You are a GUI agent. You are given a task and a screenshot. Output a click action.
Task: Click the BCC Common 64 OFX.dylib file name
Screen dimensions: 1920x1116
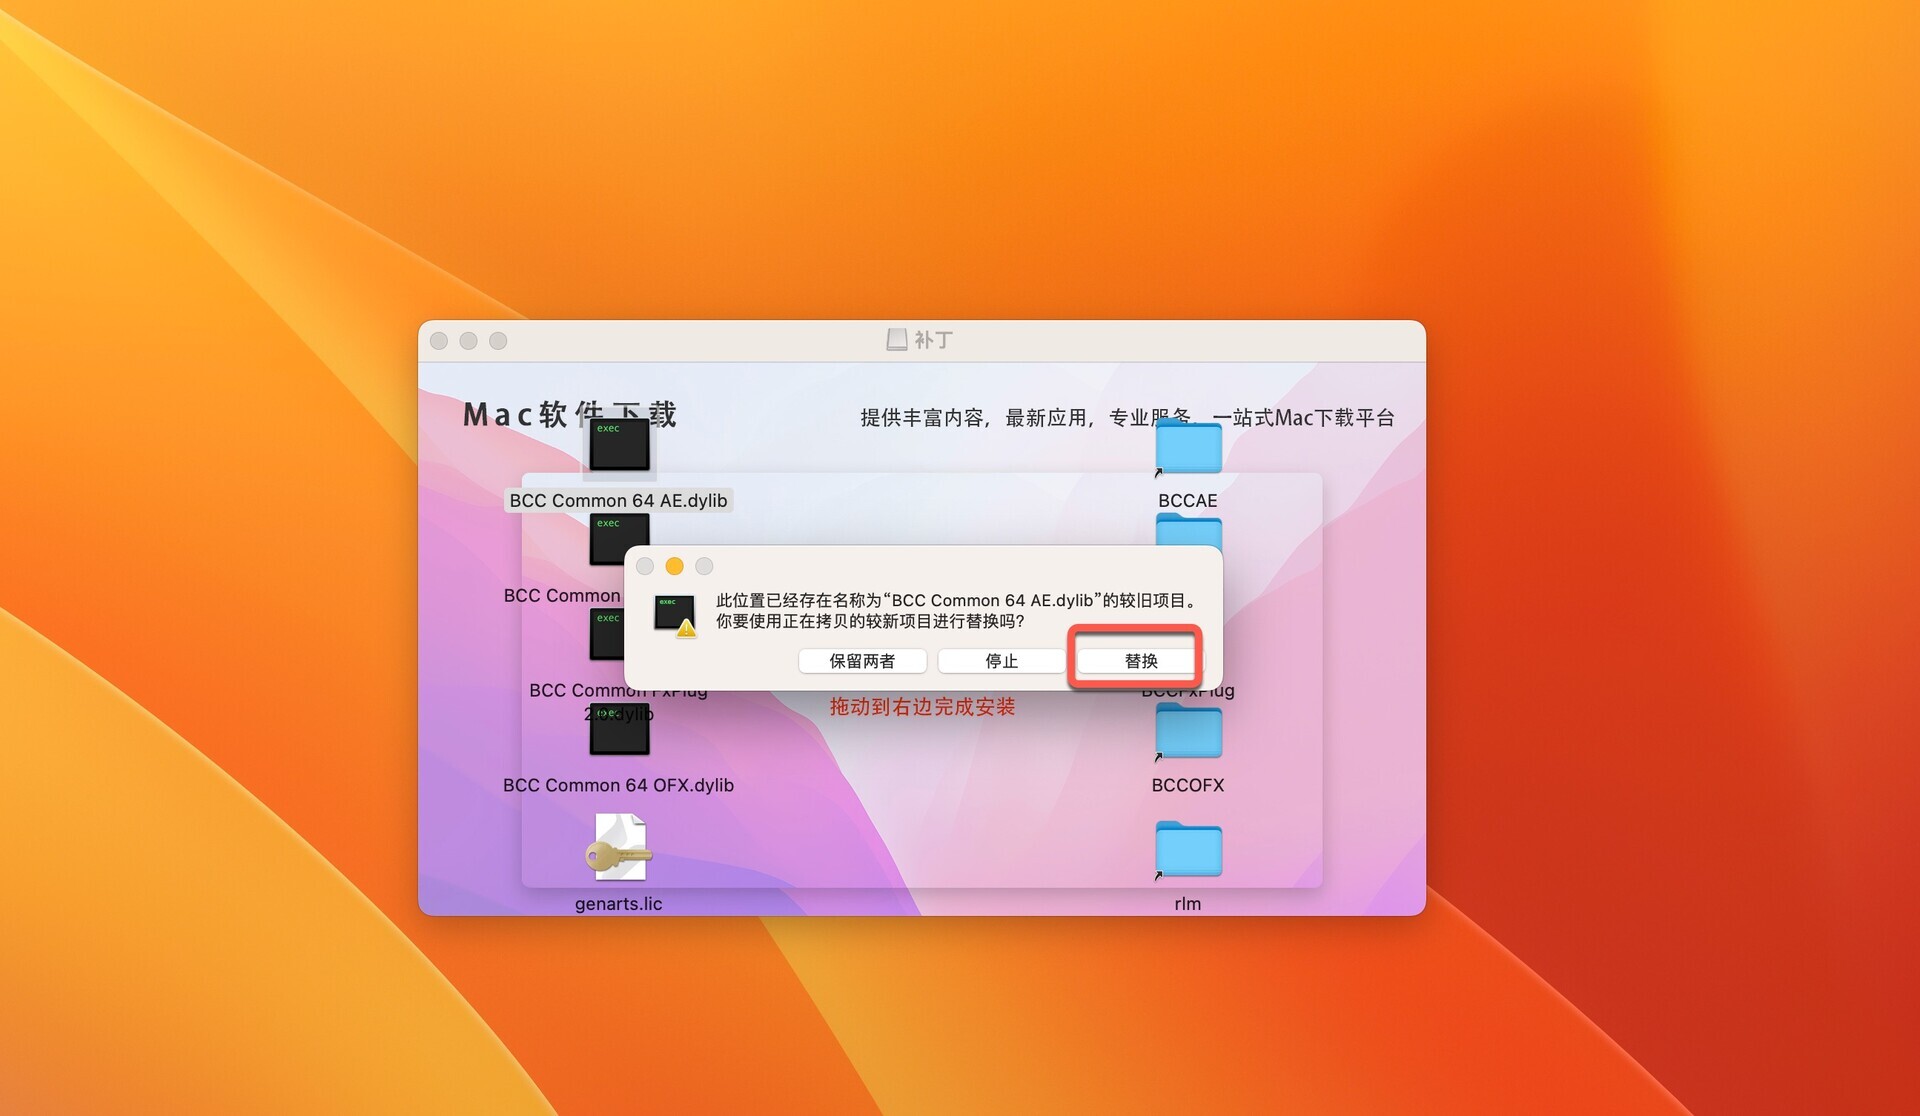point(618,785)
